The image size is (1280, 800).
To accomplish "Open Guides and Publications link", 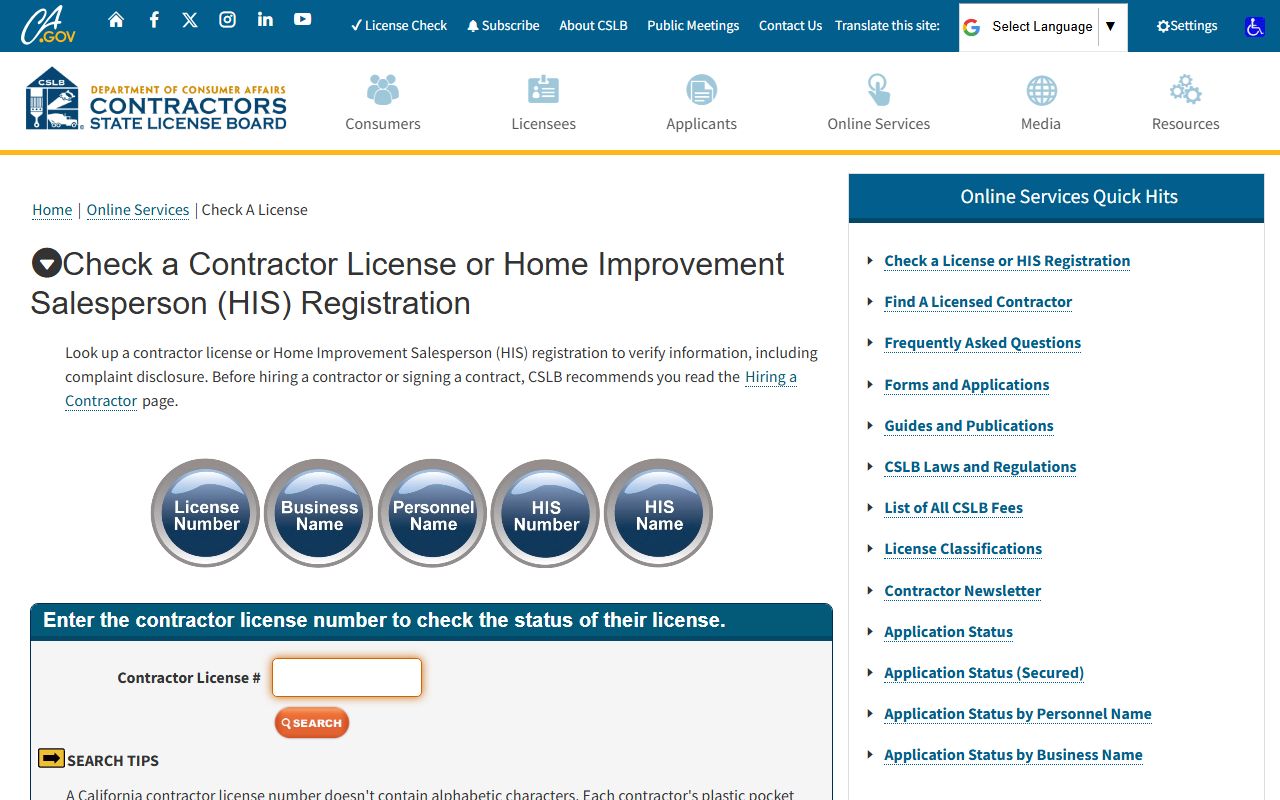I will pyautogui.click(x=969, y=426).
